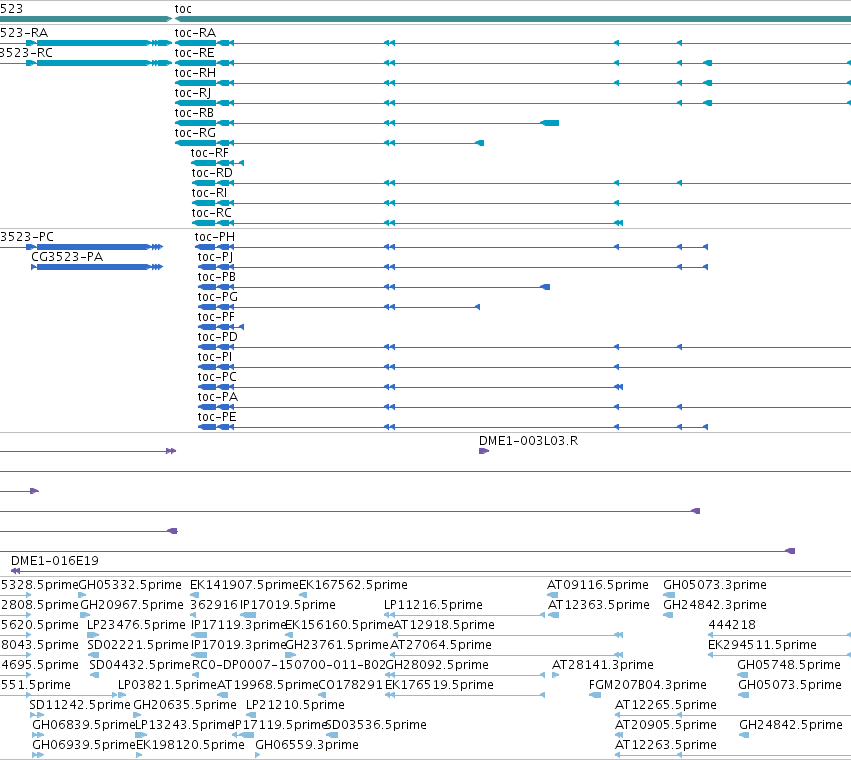Select the toc-RE transcript label
This screenshot has height=760, width=851.
[194, 53]
